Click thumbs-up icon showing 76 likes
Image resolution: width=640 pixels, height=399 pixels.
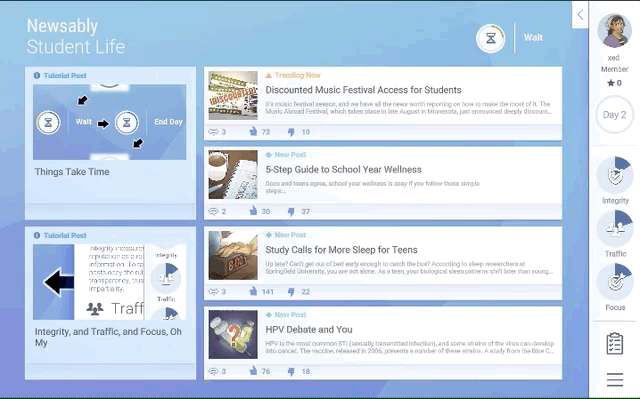[x=253, y=371]
